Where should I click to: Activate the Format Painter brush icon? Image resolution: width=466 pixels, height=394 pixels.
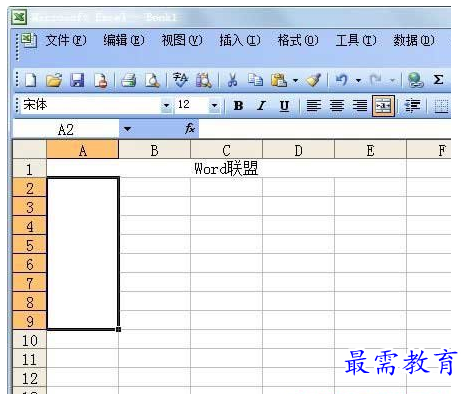314,80
